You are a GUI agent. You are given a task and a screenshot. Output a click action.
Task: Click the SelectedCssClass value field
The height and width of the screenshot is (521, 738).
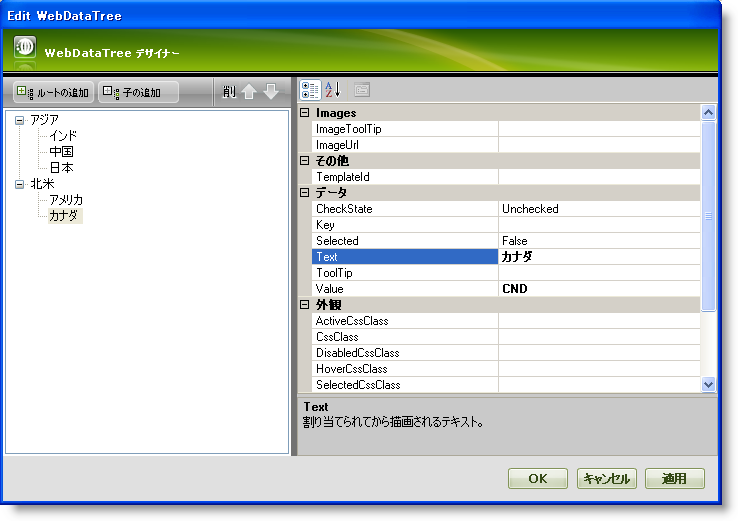pyautogui.click(x=599, y=385)
